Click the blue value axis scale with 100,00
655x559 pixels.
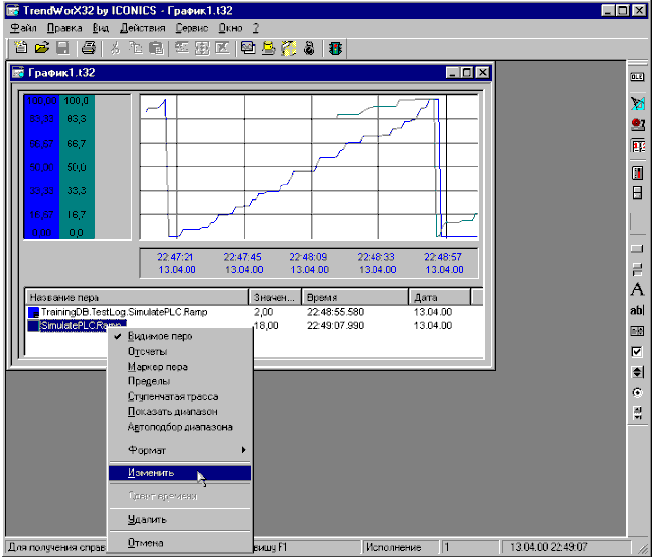41,167
